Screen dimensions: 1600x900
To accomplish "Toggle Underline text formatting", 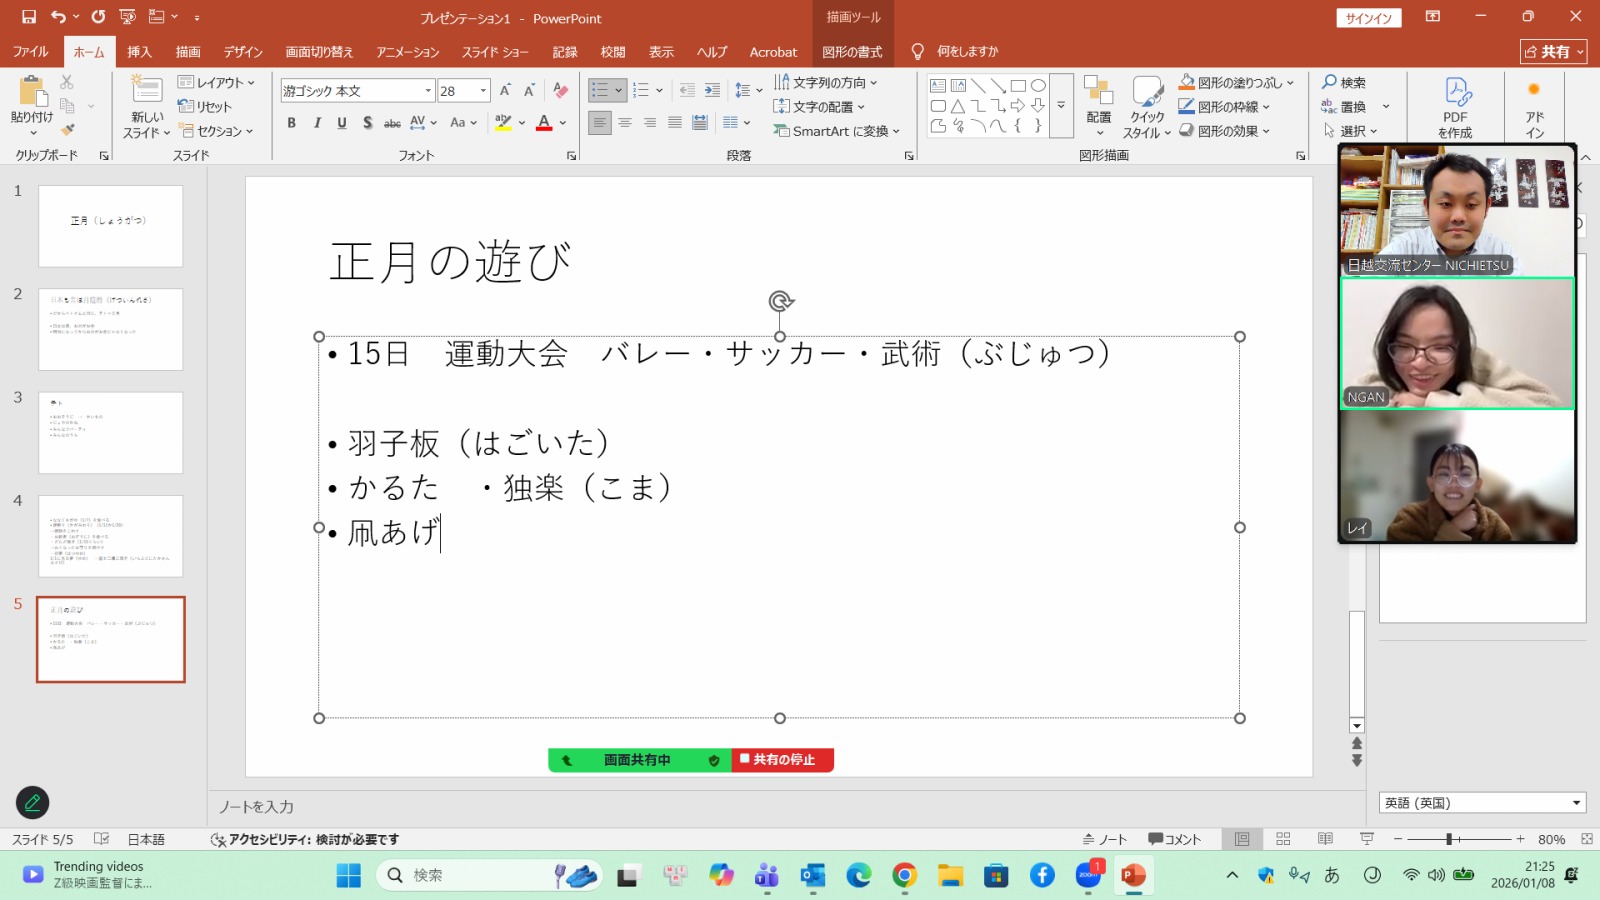I will click(342, 123).
